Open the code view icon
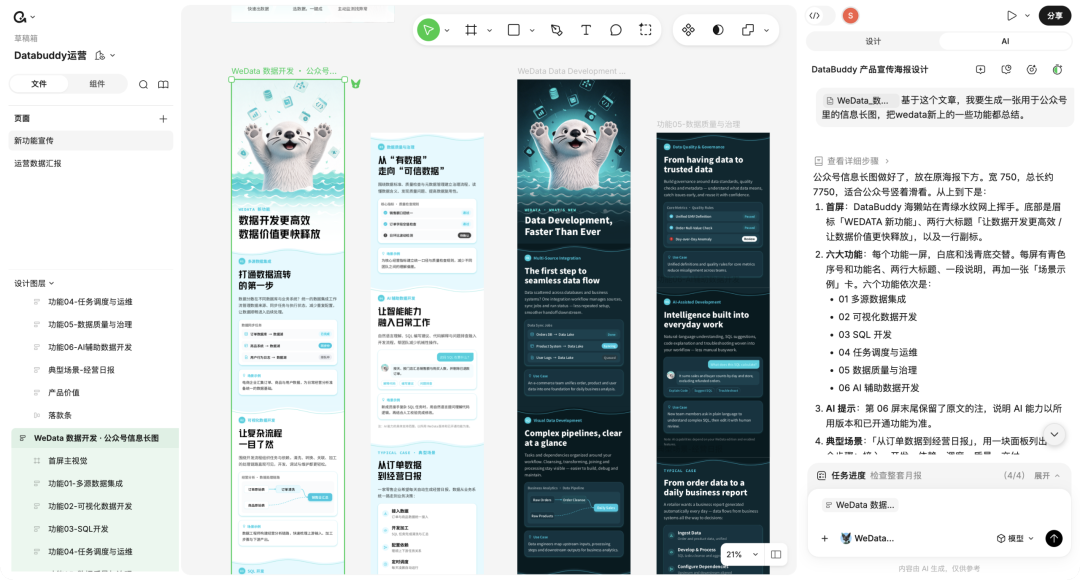1080x580 pixels. coord(815,15)
